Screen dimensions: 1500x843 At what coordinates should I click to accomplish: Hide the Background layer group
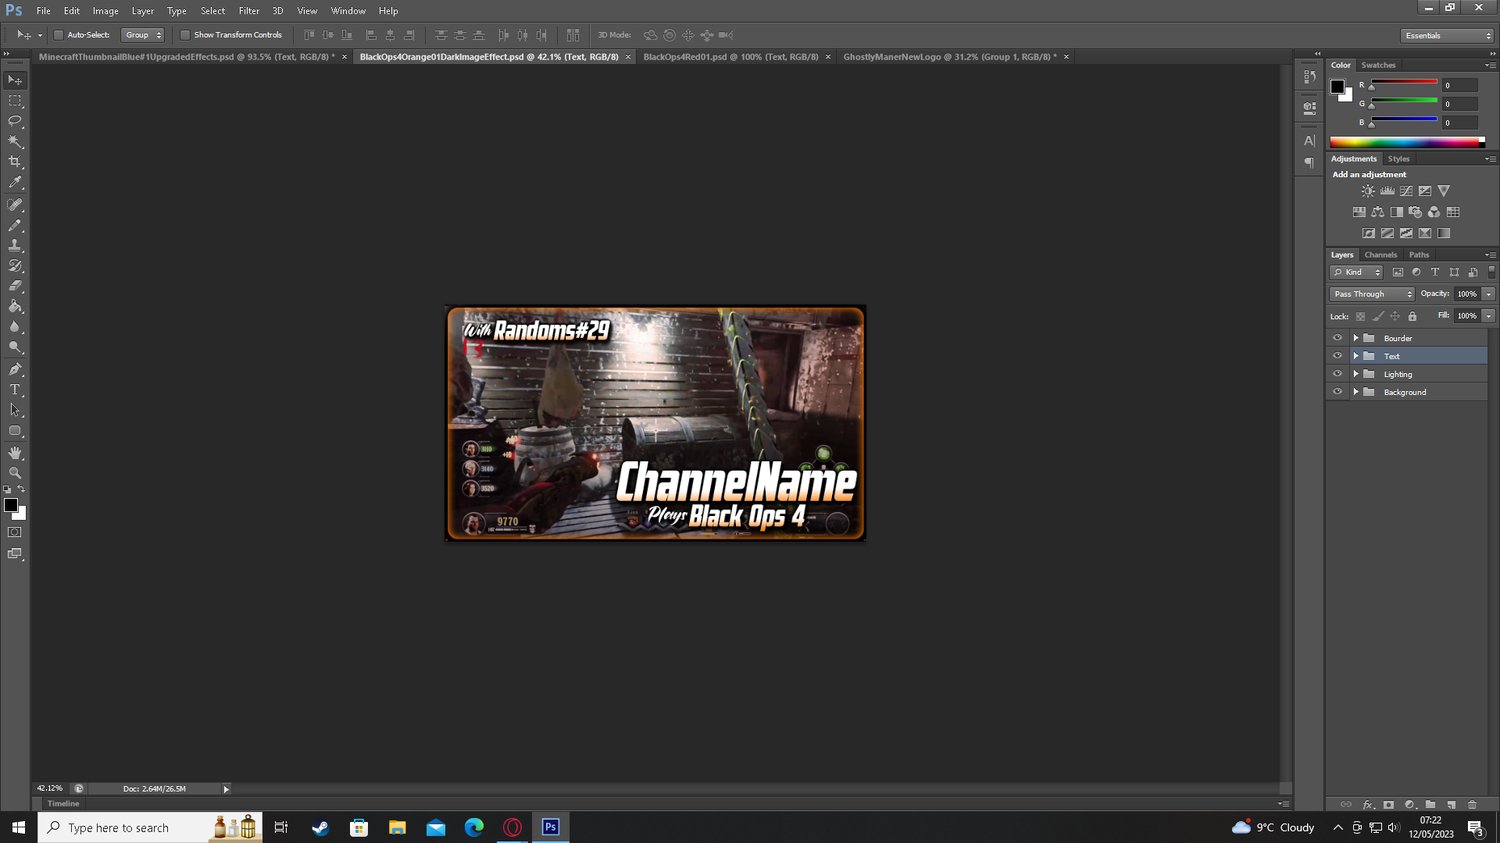pyautogui.click(x=1337, y=392)
